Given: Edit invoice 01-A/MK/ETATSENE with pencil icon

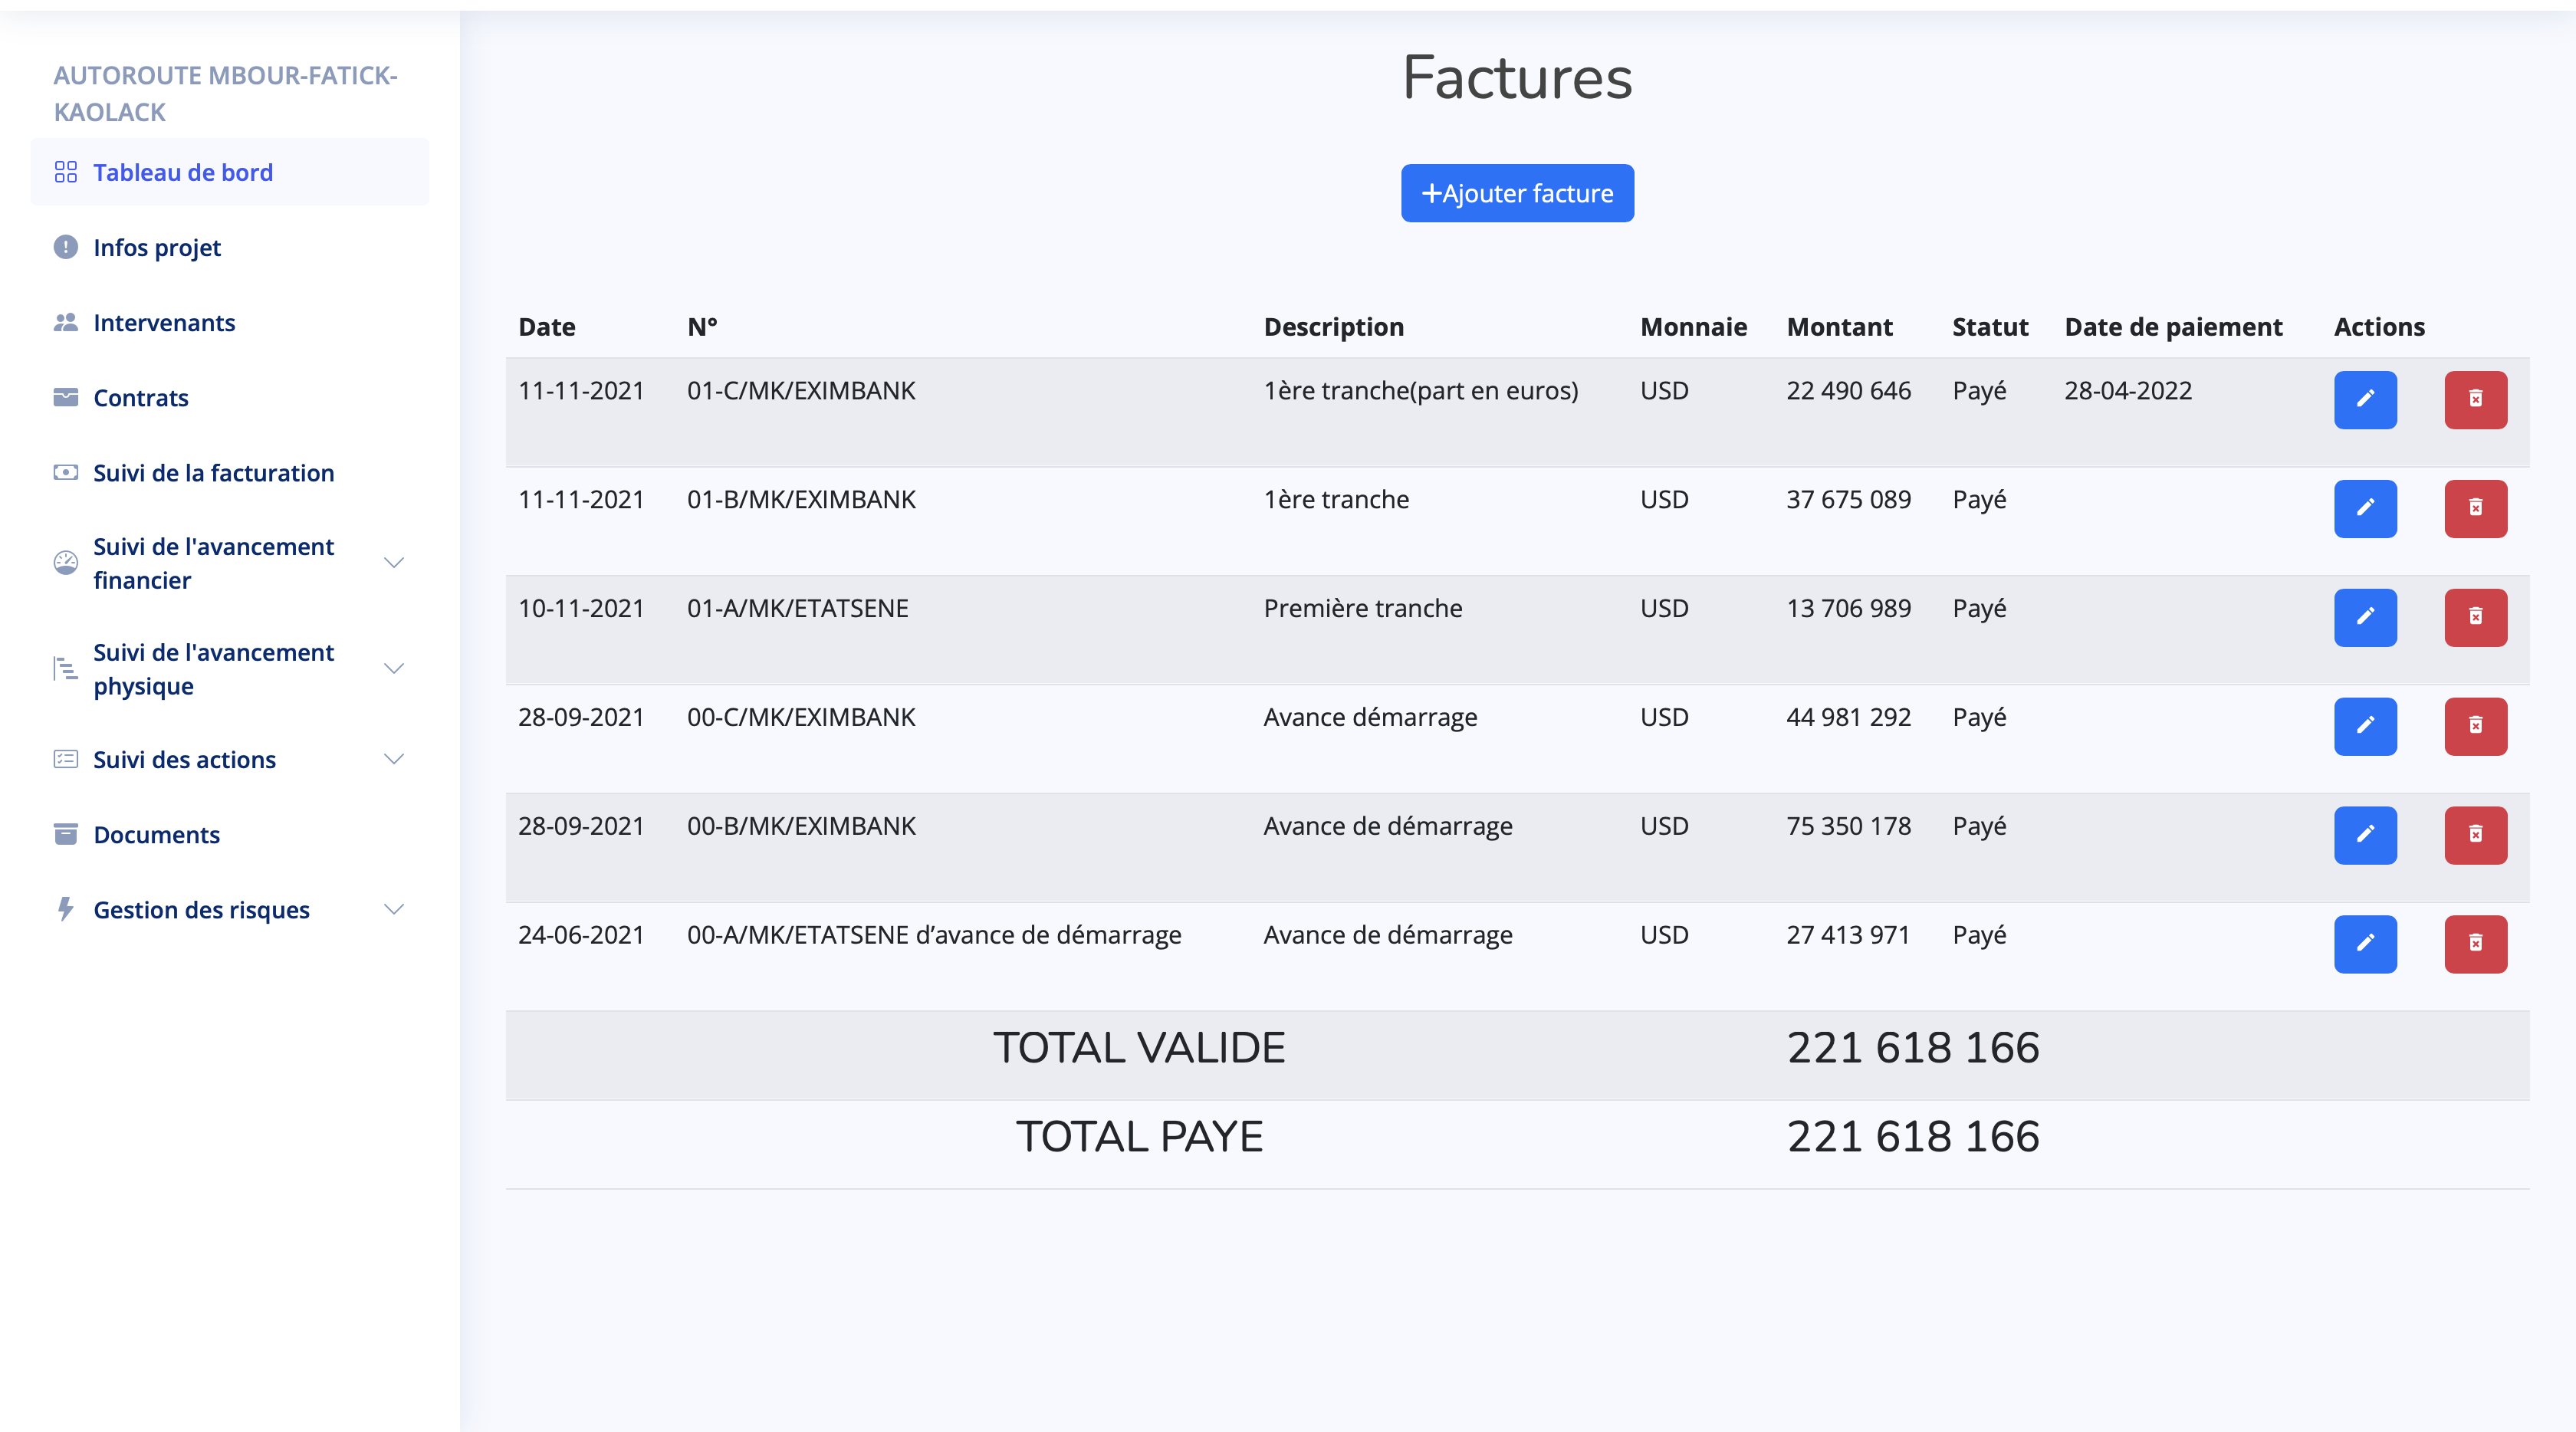Looking at the screenshot, I should point(2365,617).
